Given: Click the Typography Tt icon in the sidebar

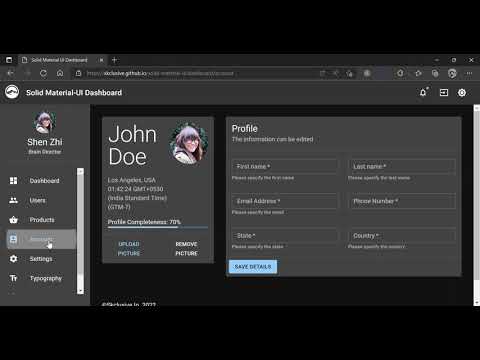Looking at the screenshot, I should 13,278.
